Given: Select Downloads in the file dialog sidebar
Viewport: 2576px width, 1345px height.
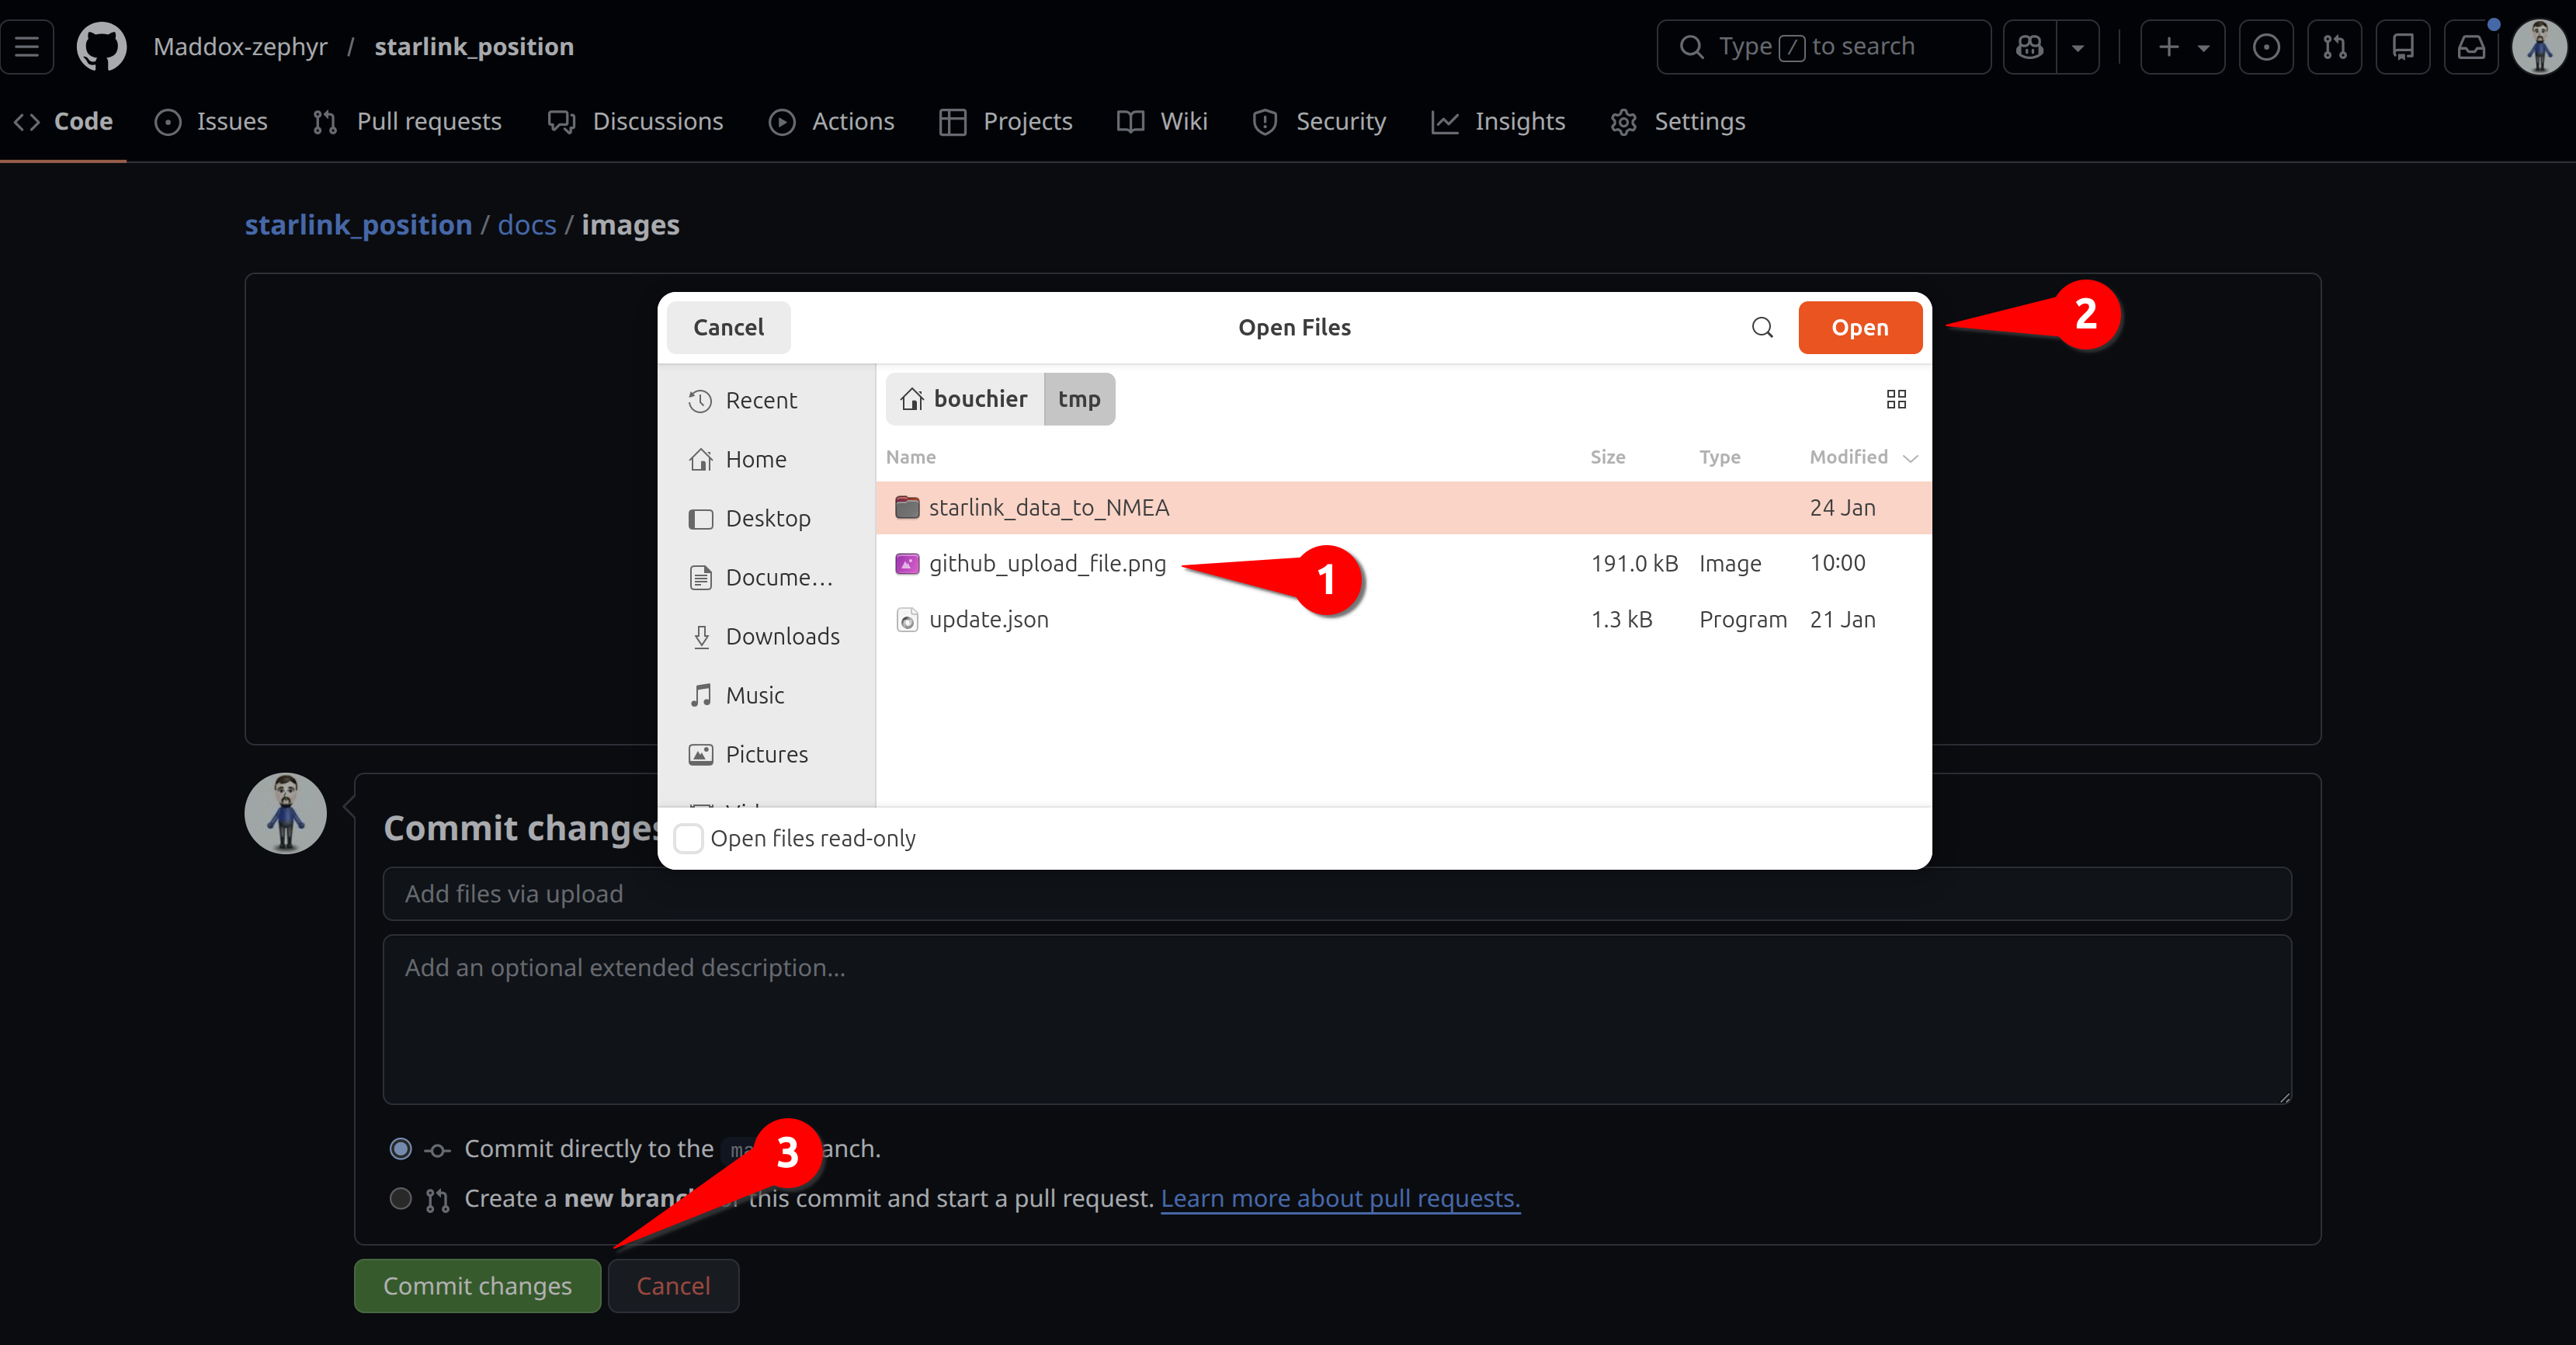Looking at the screenshot, I should tap(782, 635).
